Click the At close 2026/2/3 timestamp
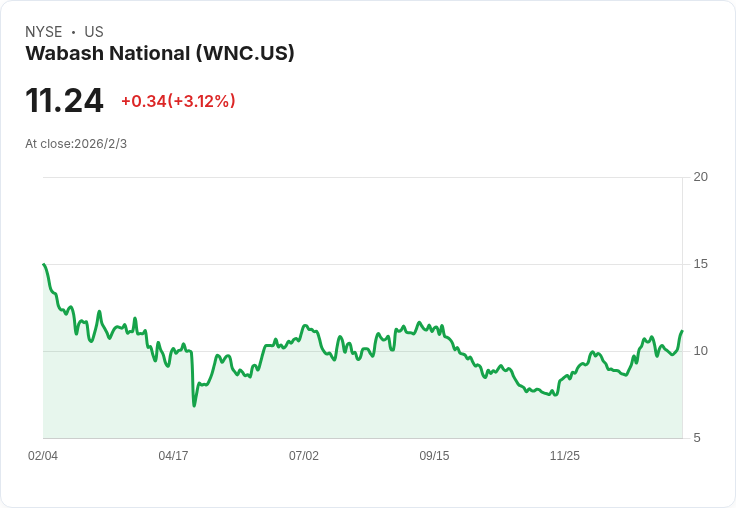 (x=76, y=144)
